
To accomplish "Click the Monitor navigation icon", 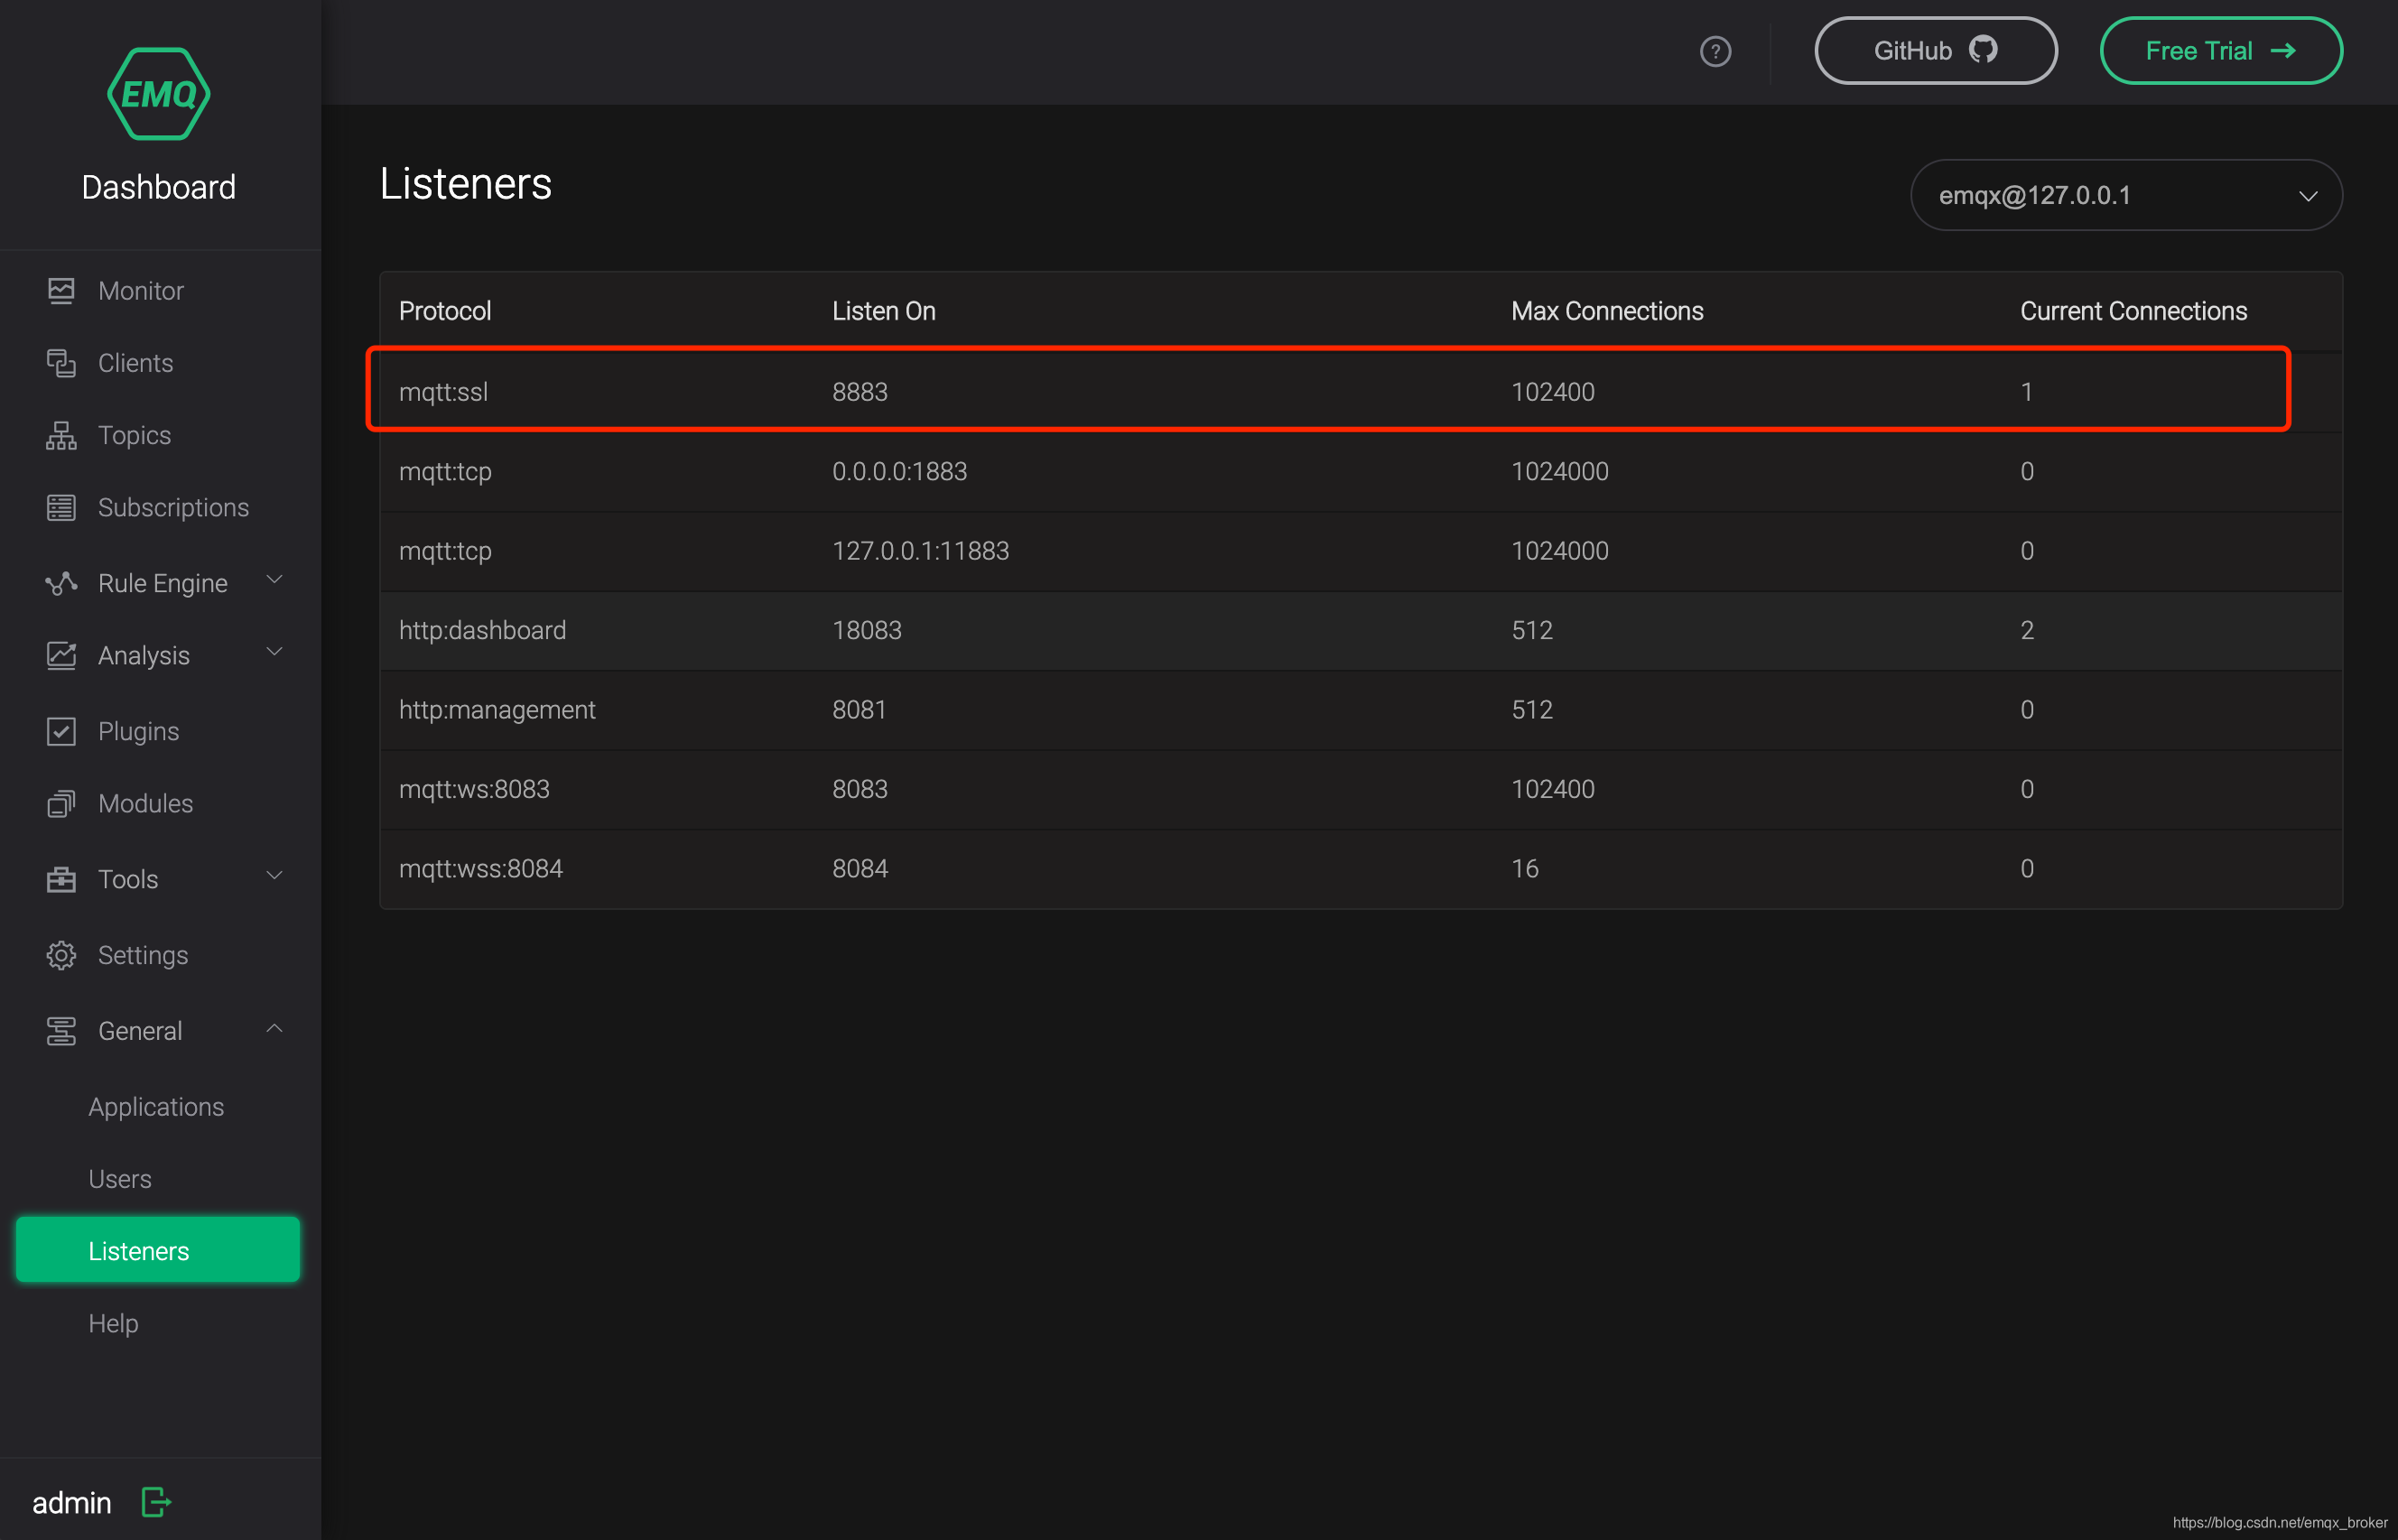I will 61,290.
